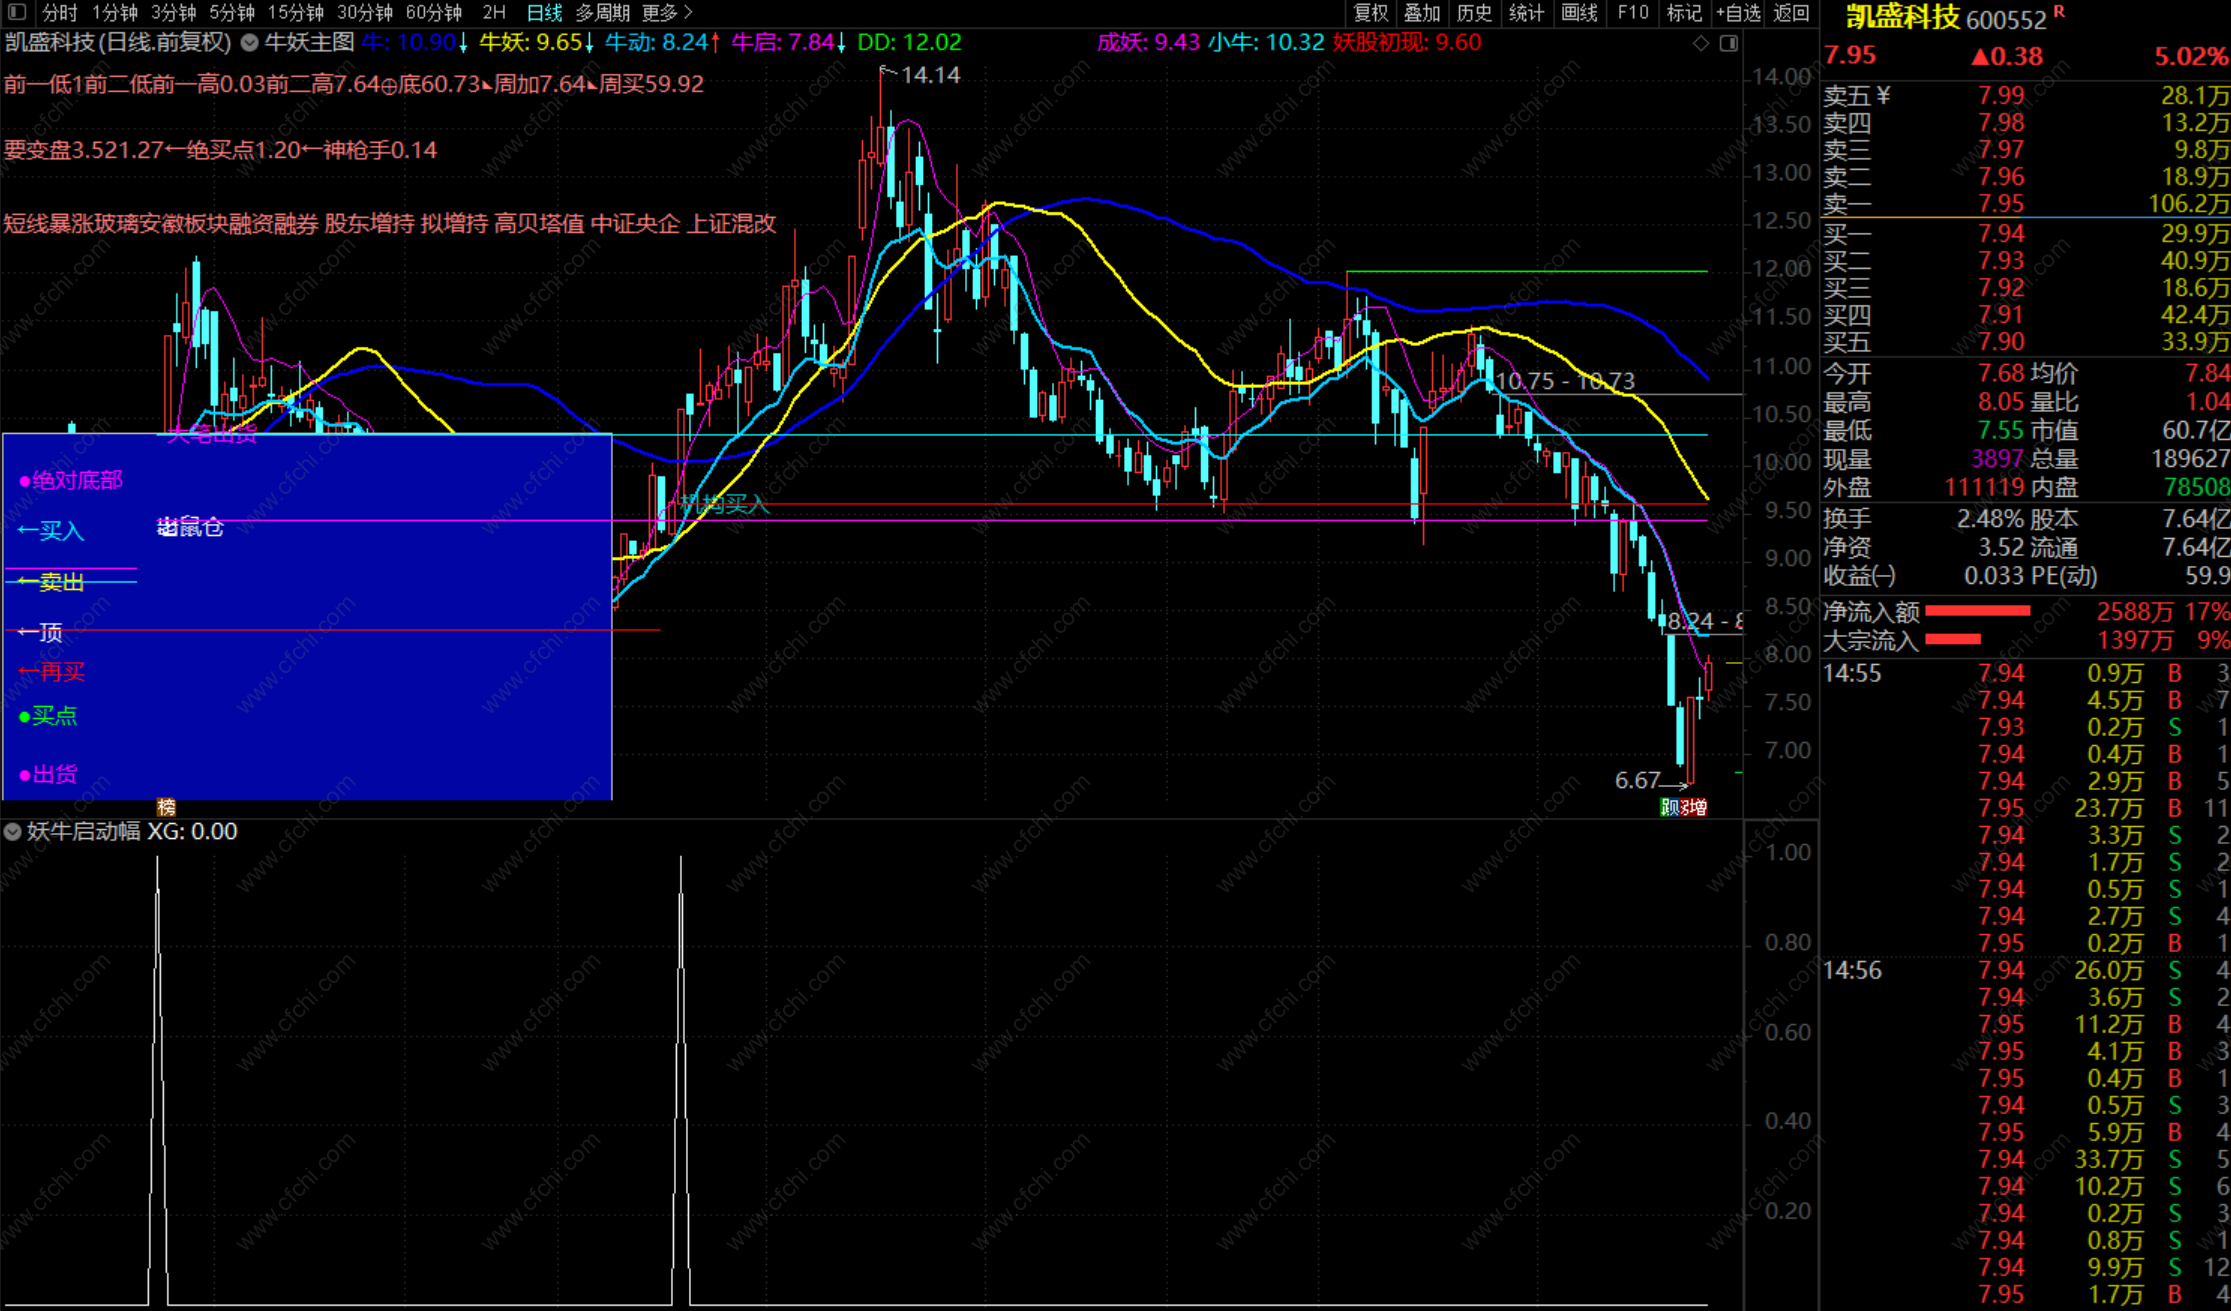
Task: Expand 牛妖主图 indicator dropdown arrow
Action: [x=250, y=43]
